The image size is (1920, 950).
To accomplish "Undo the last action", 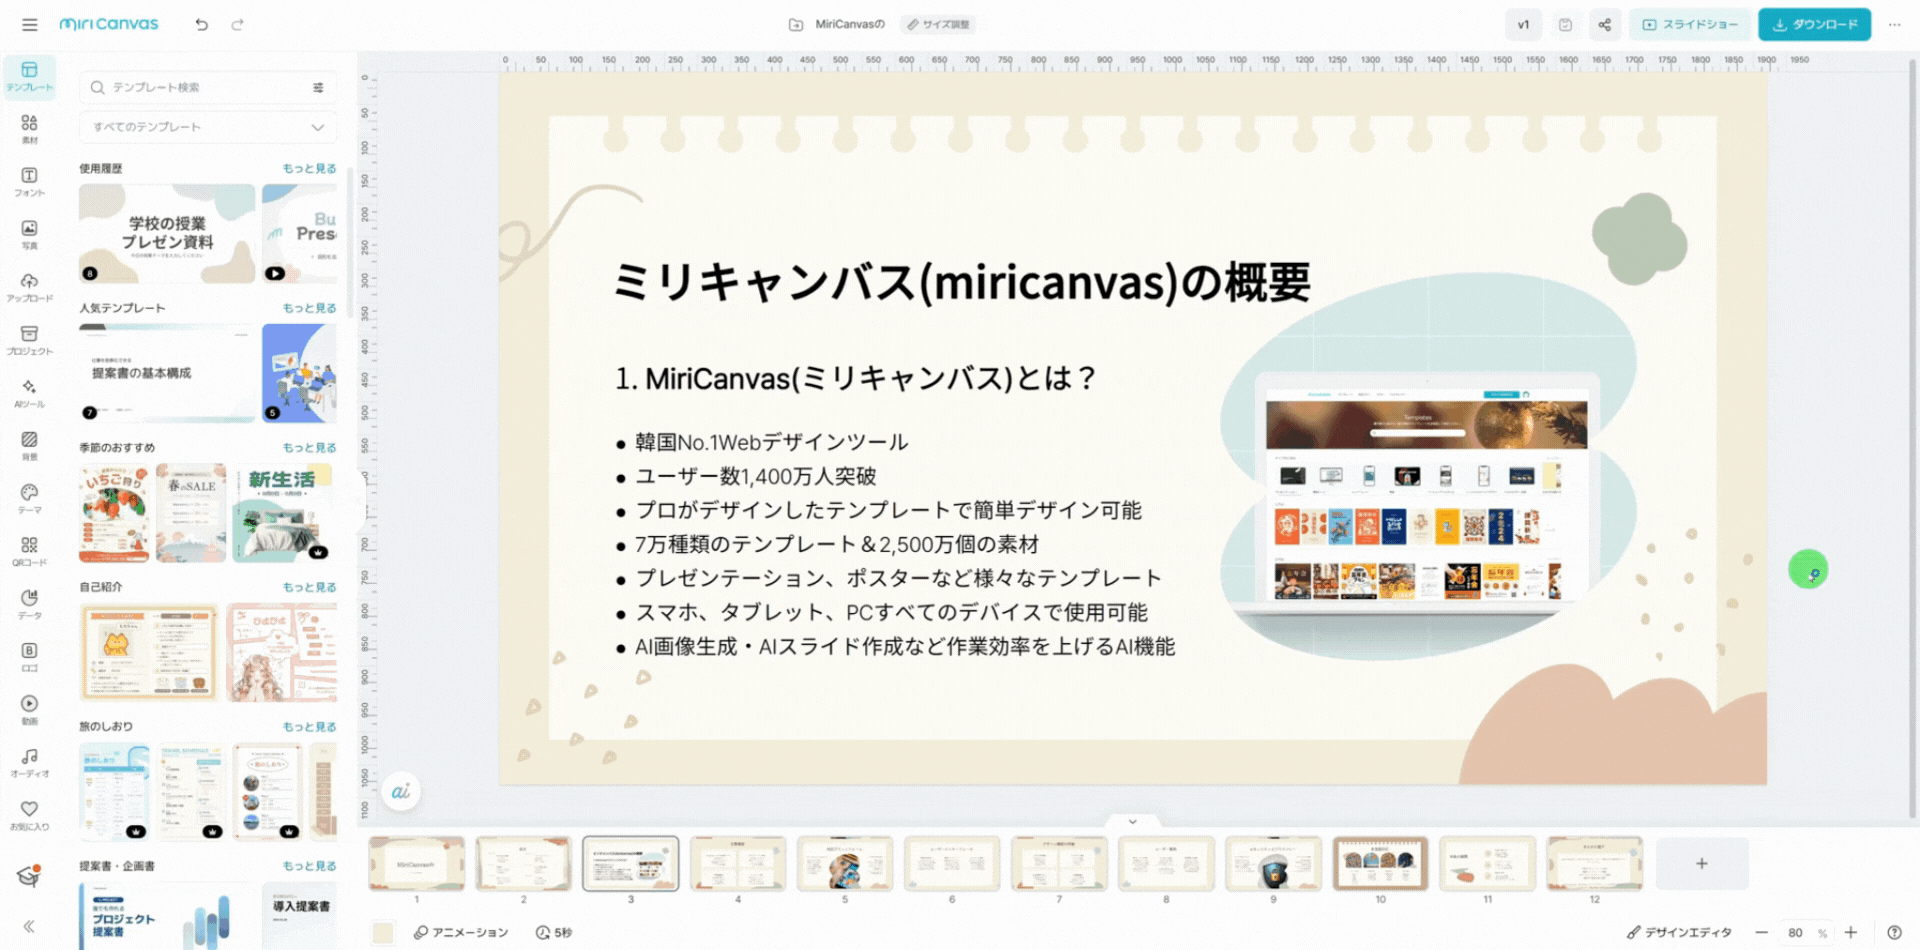I will (202, 25).
